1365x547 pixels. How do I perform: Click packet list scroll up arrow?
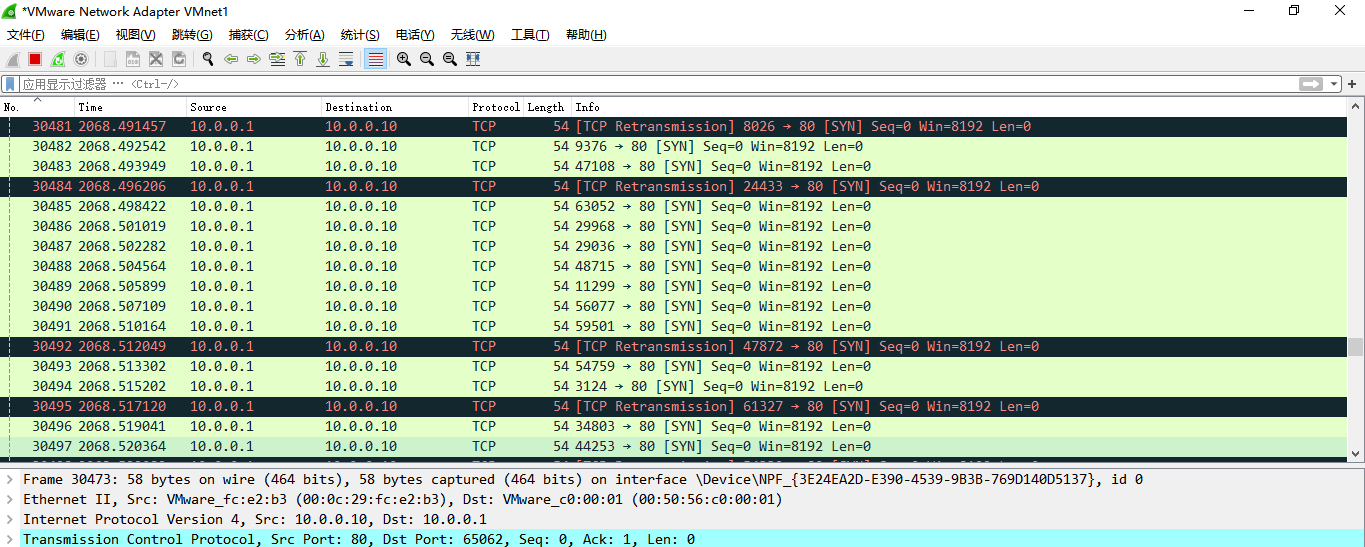1355,105
